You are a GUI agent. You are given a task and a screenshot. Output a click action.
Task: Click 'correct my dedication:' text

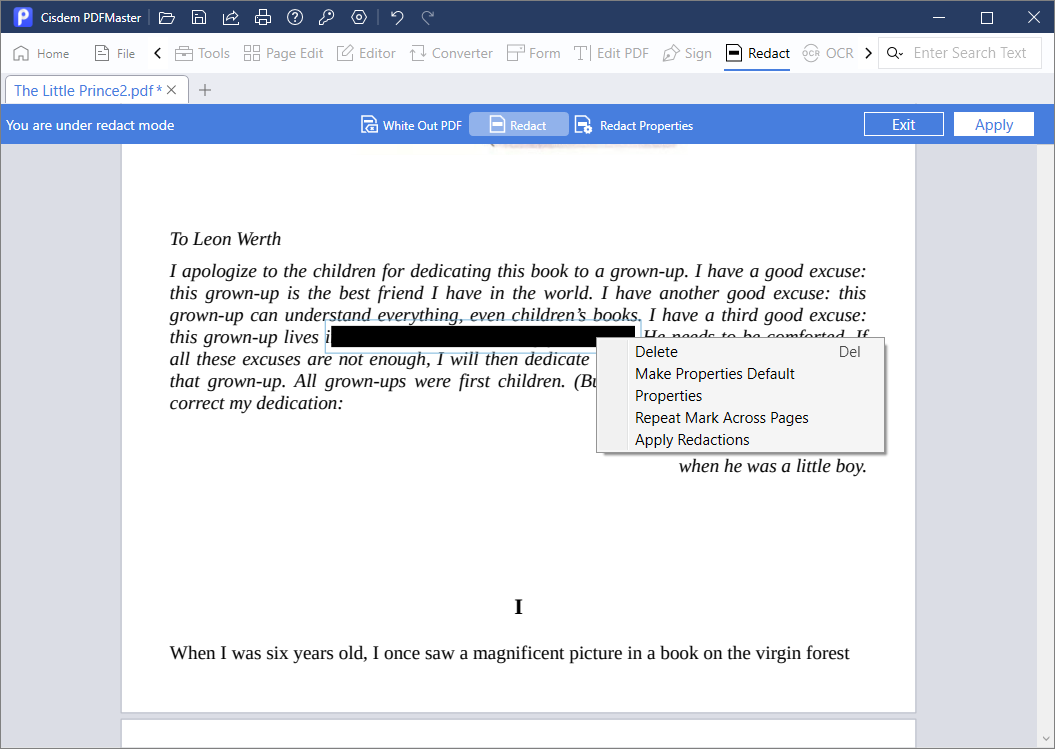coord(256,403)
